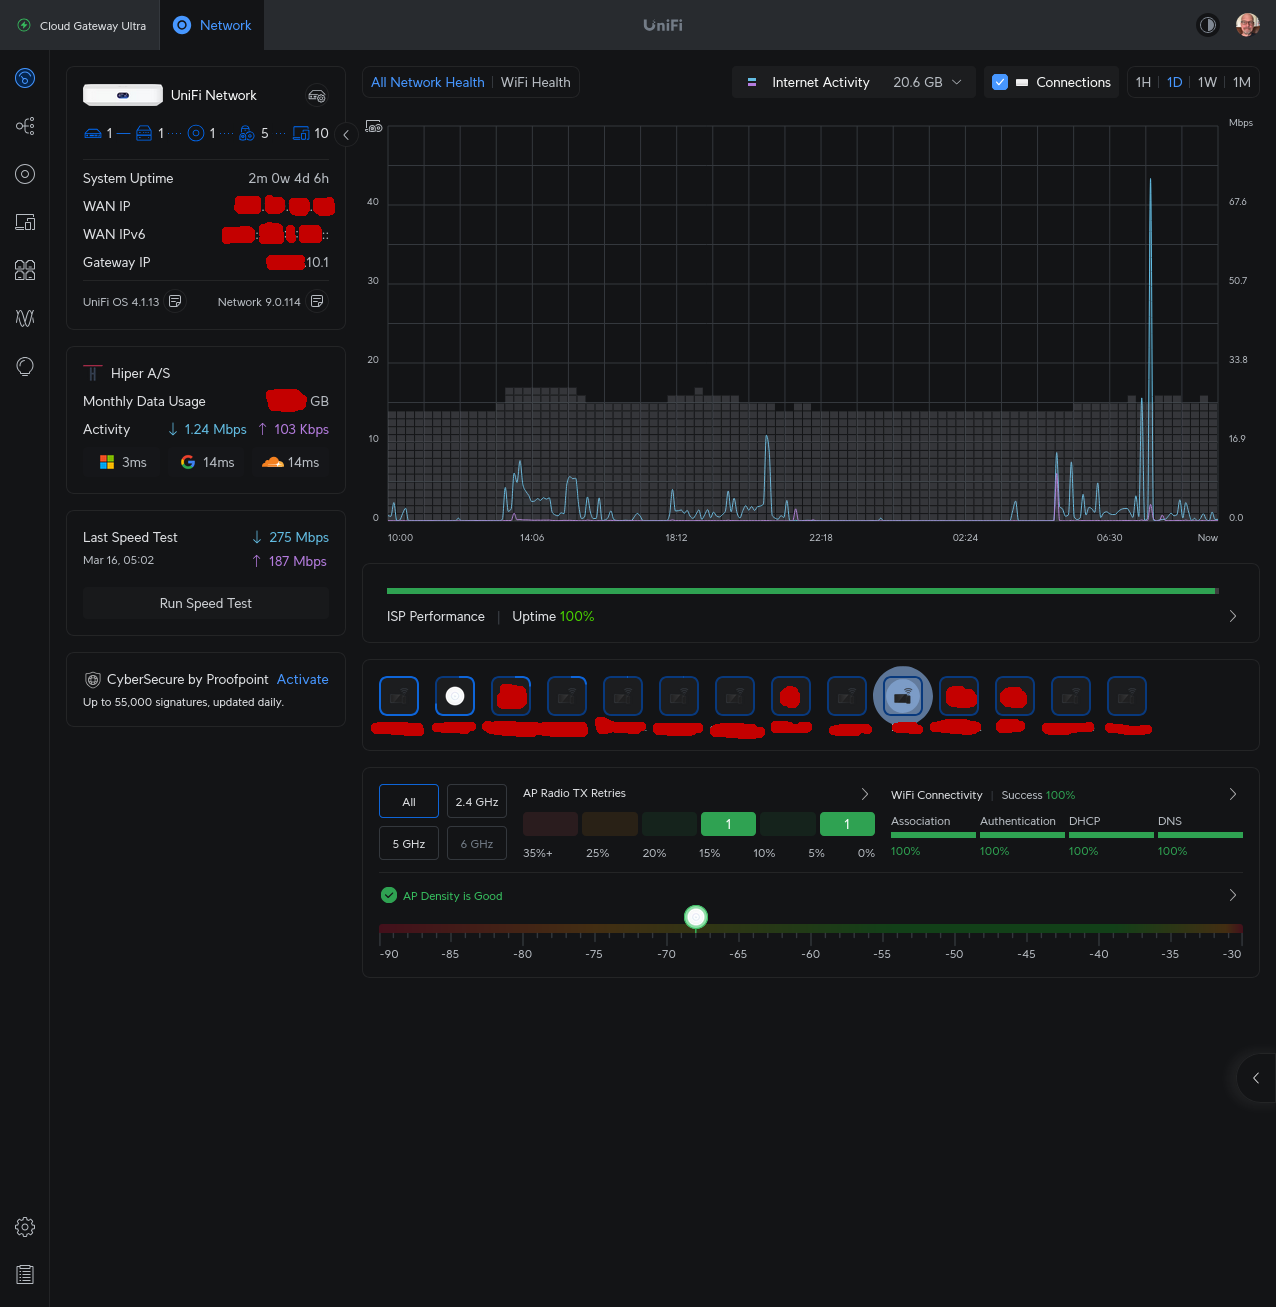Viewport: 1276px width, 1307px height.
Task: Click the 103 Kbps upload activity value
Action: tap(293, 429)
